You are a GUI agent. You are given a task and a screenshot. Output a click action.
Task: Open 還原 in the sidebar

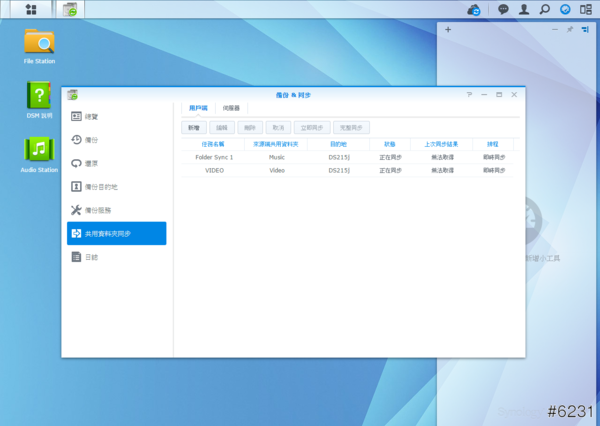(91, 163)
